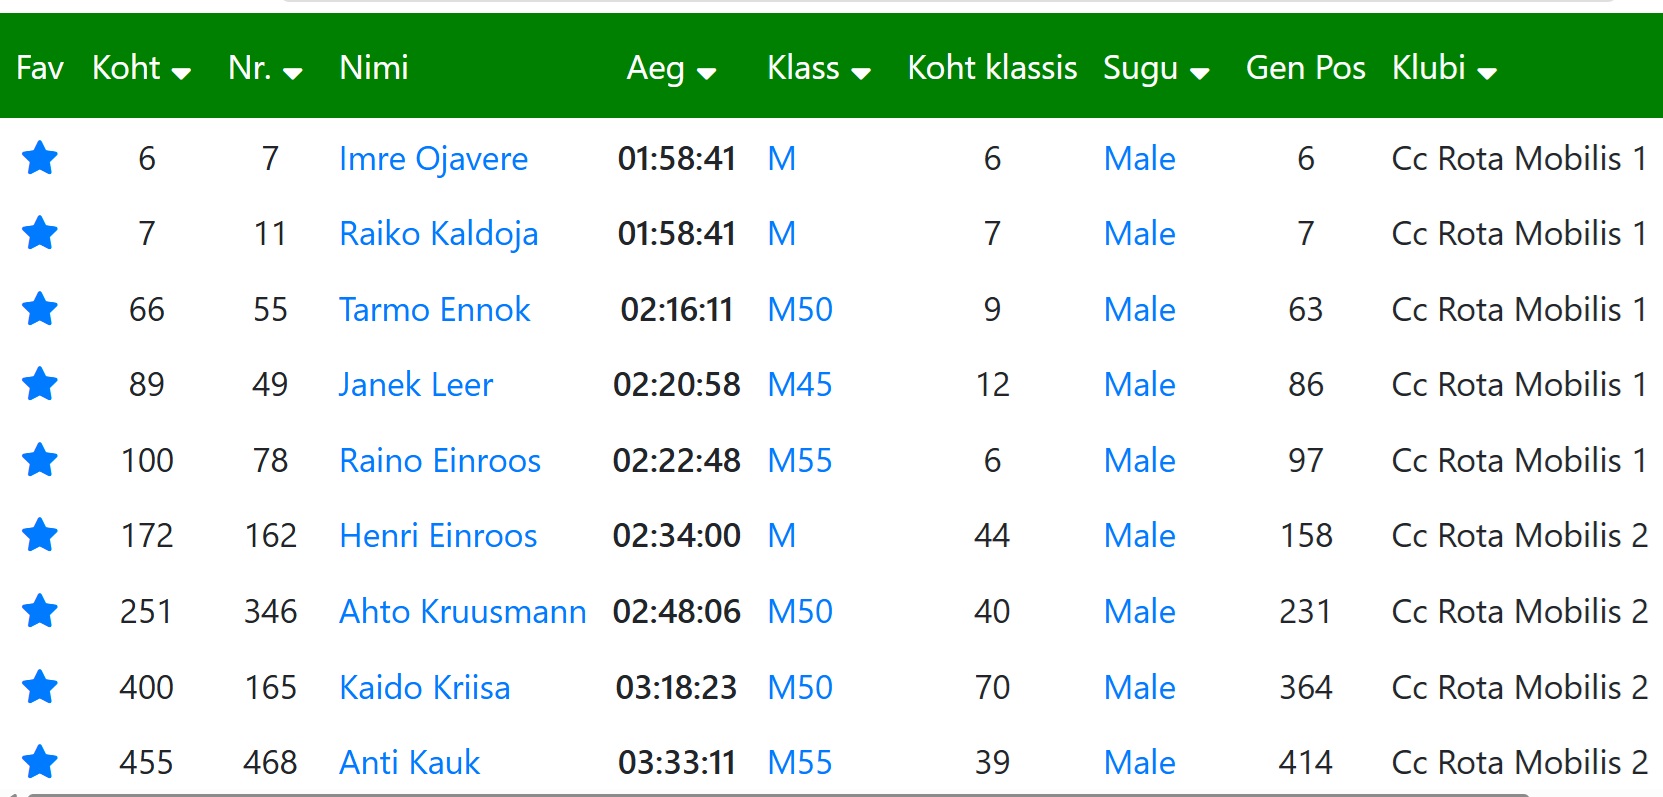The width and height of the screenshot is (1663, 797).
Task: Toggle the star for Anti Kauk
Action: 40,762
